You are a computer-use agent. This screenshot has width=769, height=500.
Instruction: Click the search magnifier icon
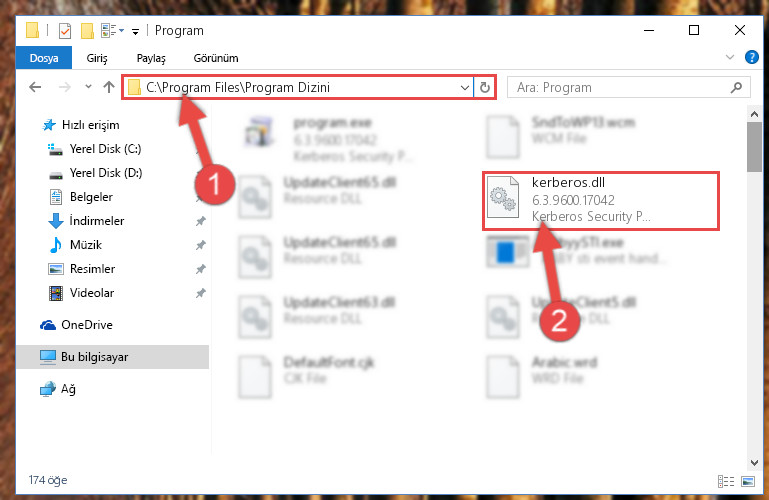pyautogui.click(x=736, y=87)
